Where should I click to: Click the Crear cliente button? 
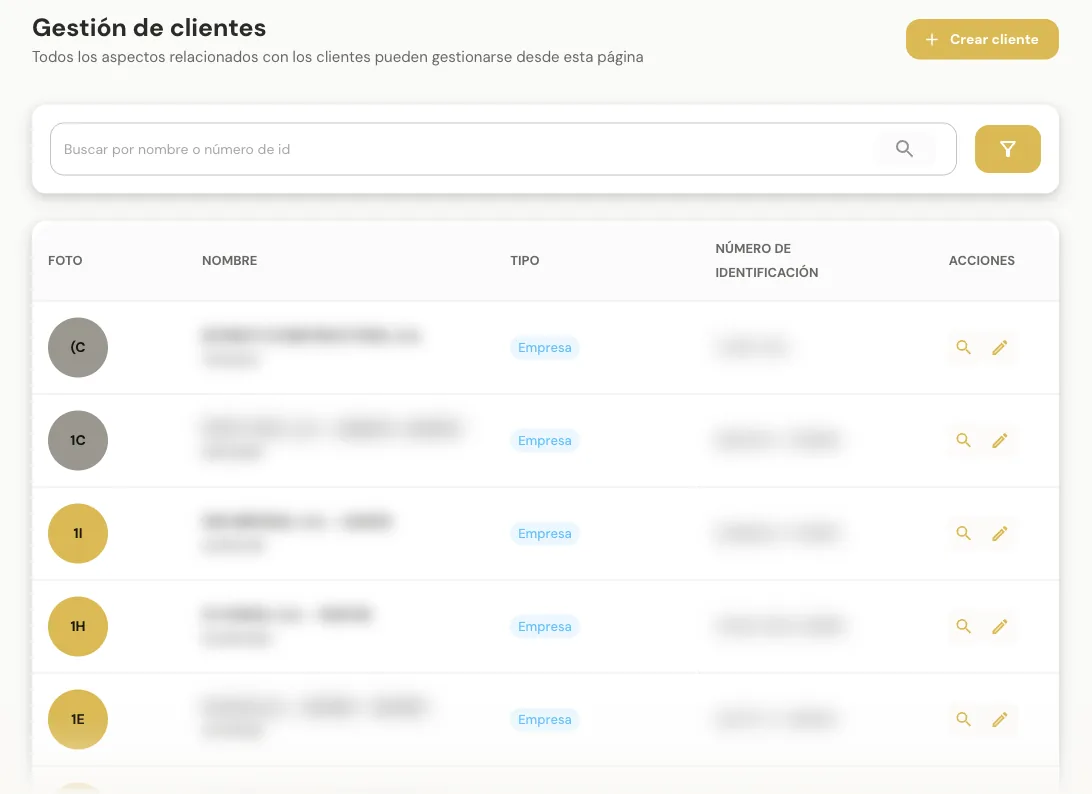[x=982, y=39]
